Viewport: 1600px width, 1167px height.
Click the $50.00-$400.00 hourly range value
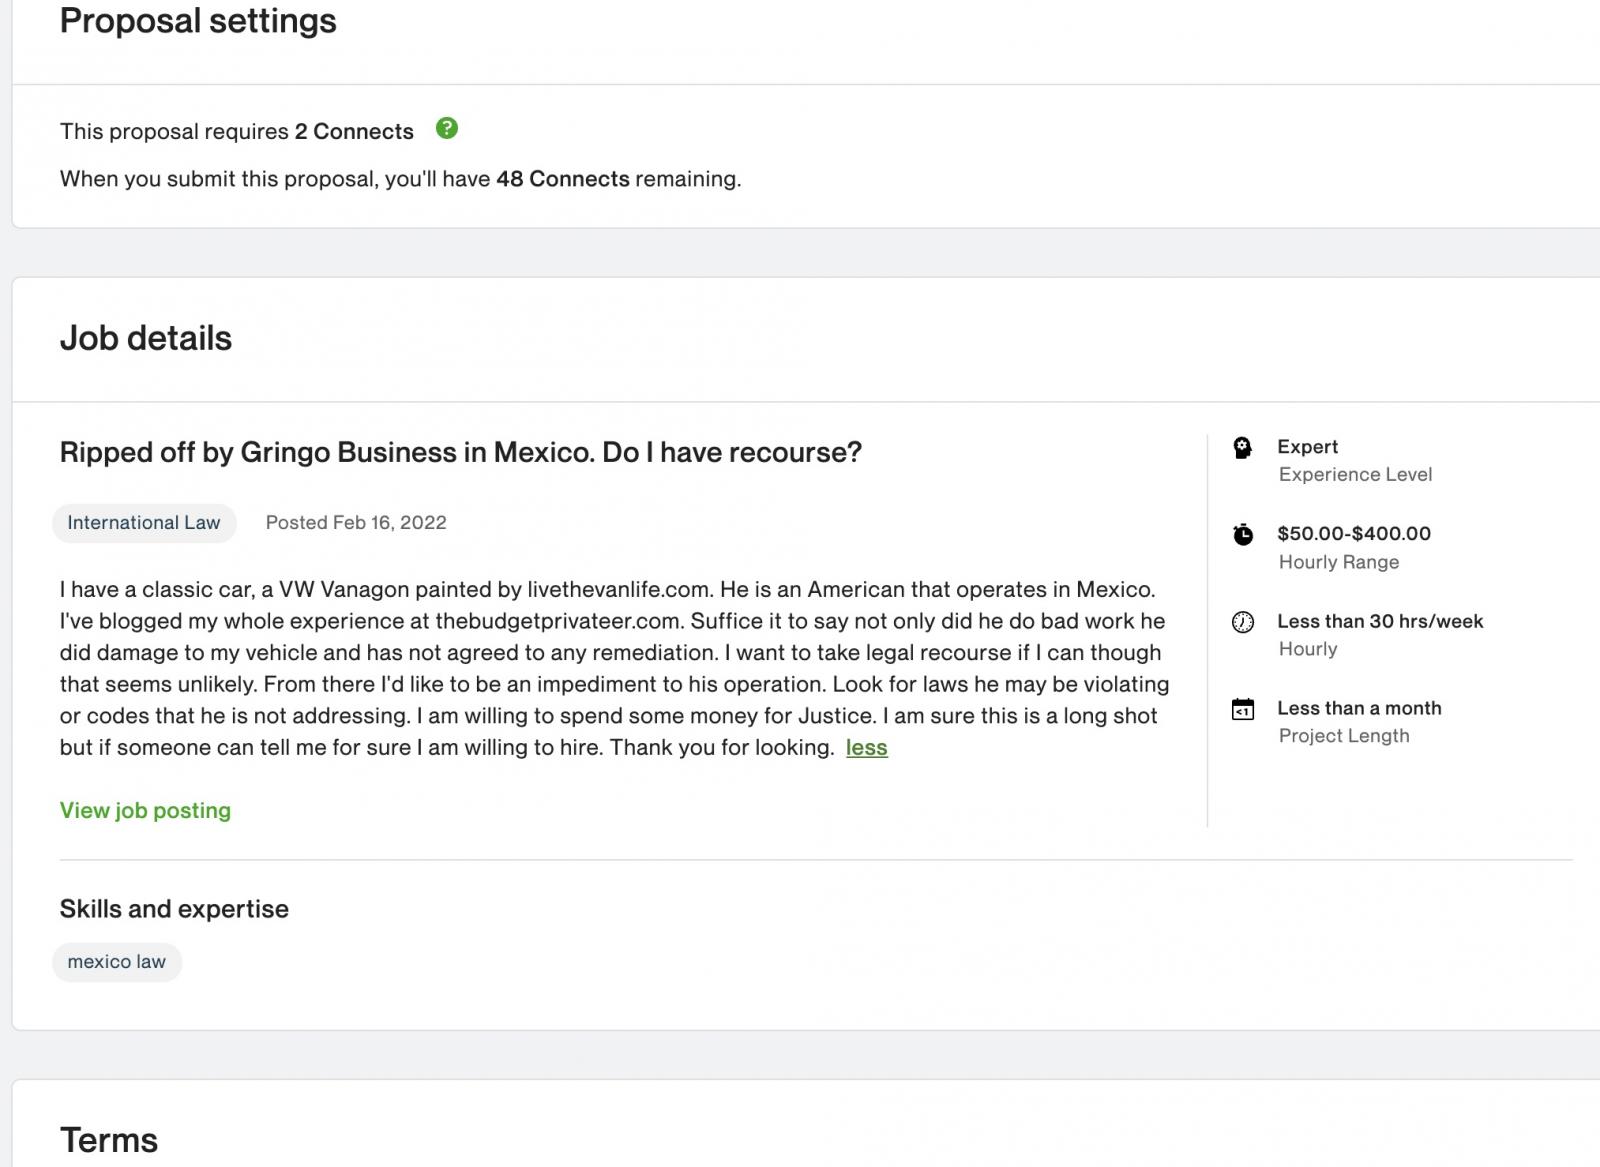point(1354,534)
